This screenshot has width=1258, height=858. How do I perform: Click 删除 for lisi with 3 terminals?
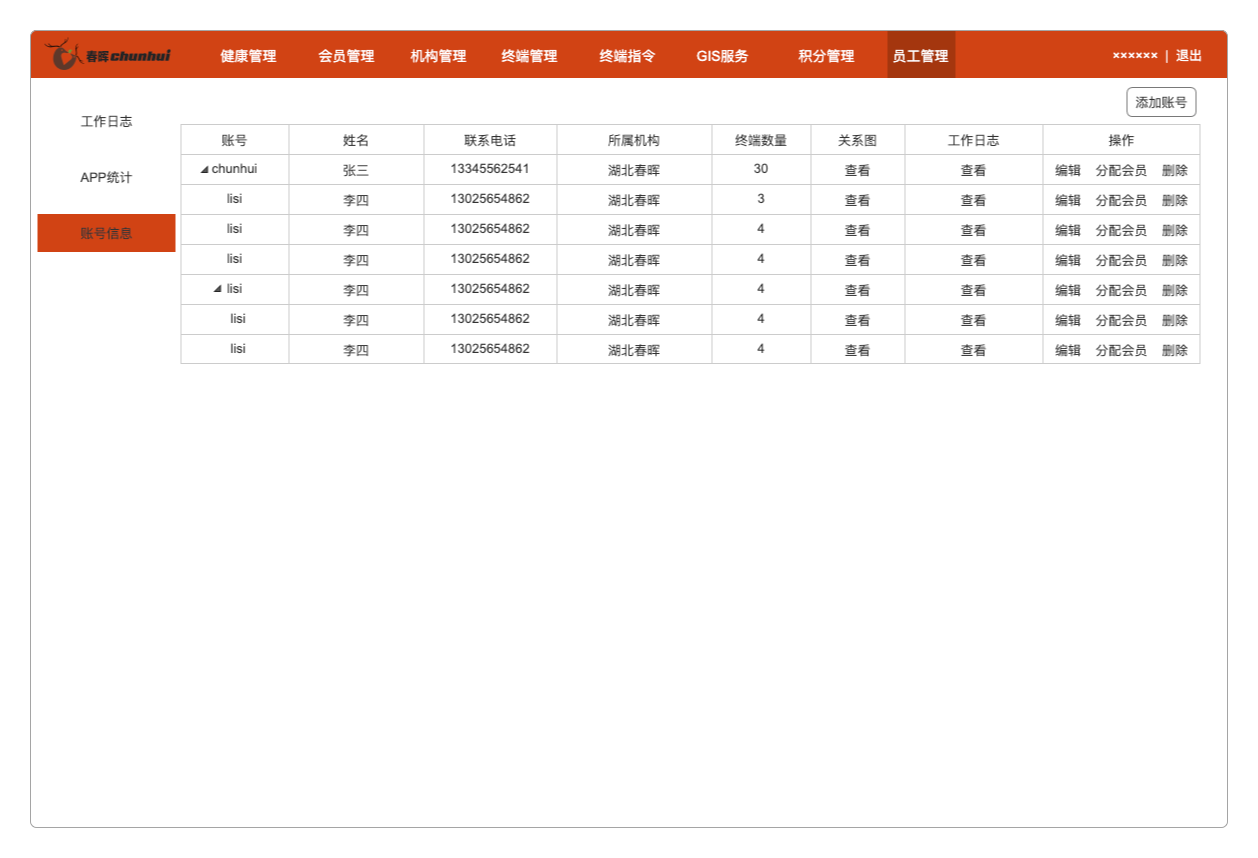tap(1175, 200)
